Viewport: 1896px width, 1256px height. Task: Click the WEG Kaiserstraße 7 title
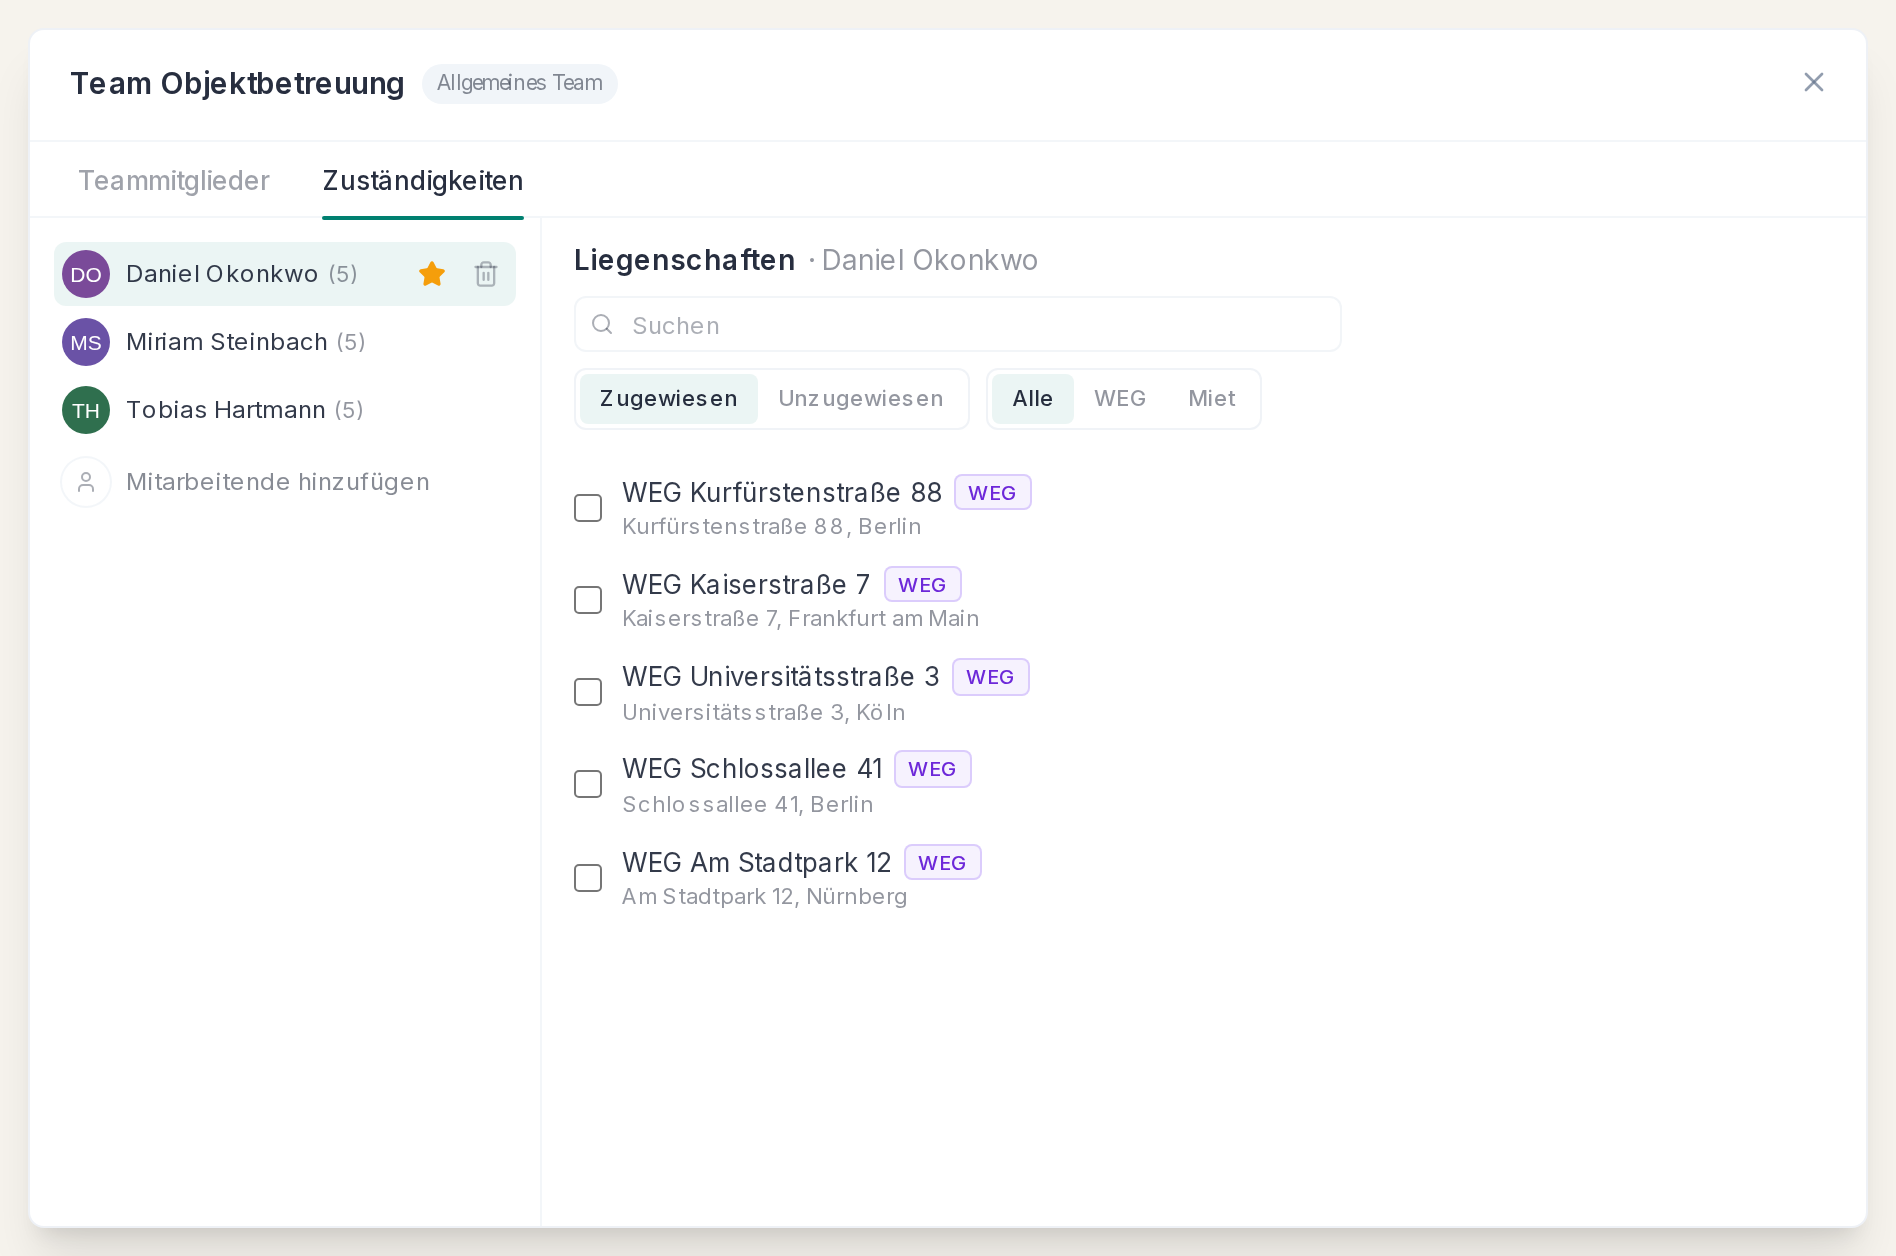(746, 584)
